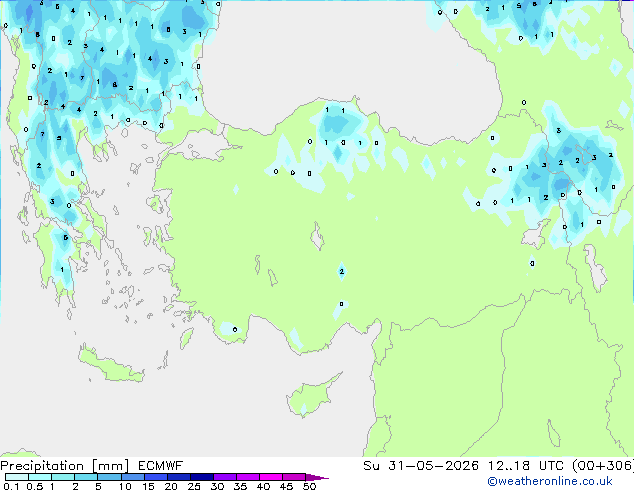634x490 pixels.
Task: Select the 40–45 mm magenta swatch
Action: (271, 477)
